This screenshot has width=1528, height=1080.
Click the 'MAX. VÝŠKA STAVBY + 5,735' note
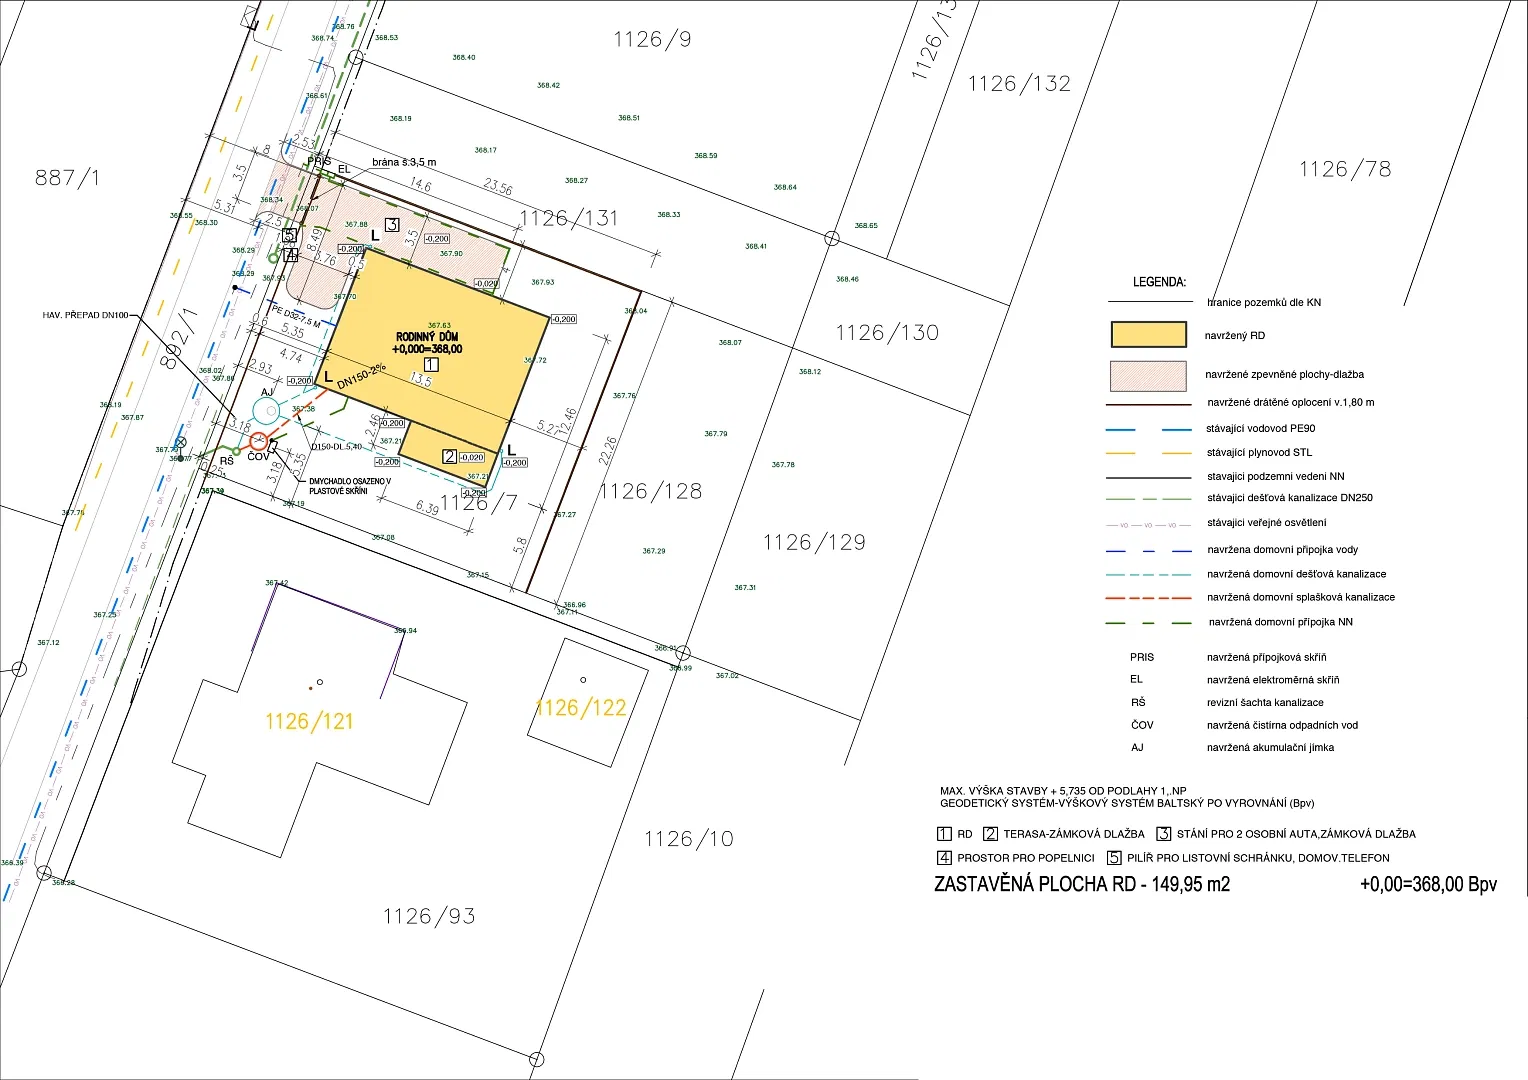pyautogui.click(x=1062, y=791)
